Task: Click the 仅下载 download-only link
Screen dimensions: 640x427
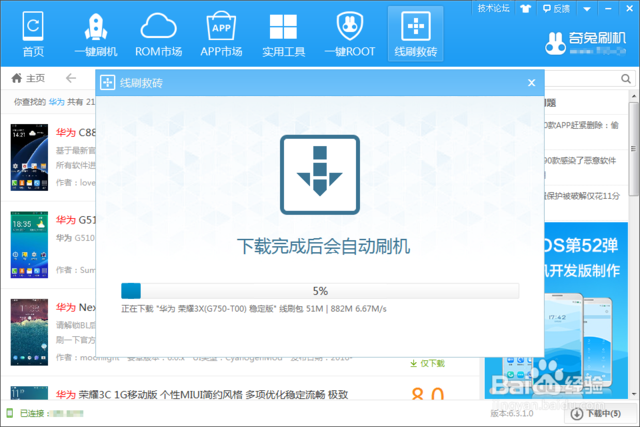Action: (x=427, y=363)
